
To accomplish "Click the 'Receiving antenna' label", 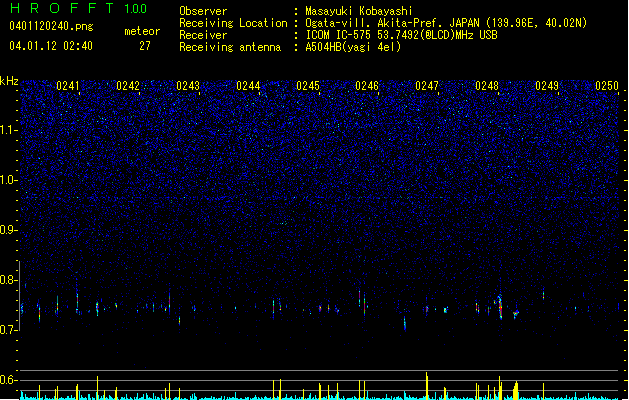I will [230, 47].
